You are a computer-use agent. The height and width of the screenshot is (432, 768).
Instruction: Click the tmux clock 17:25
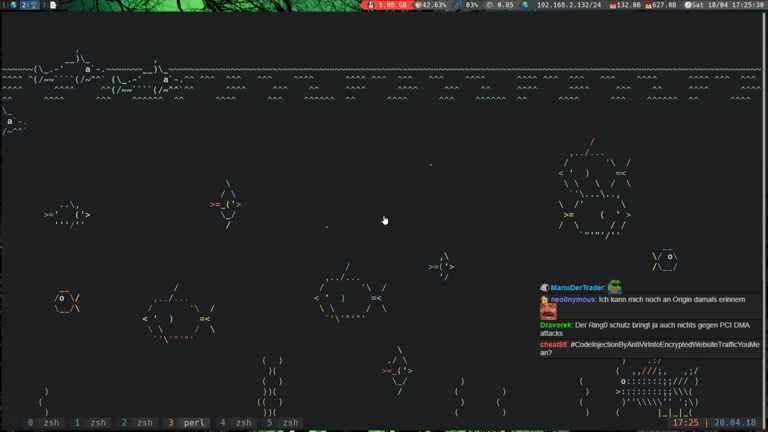pos(685,423)
